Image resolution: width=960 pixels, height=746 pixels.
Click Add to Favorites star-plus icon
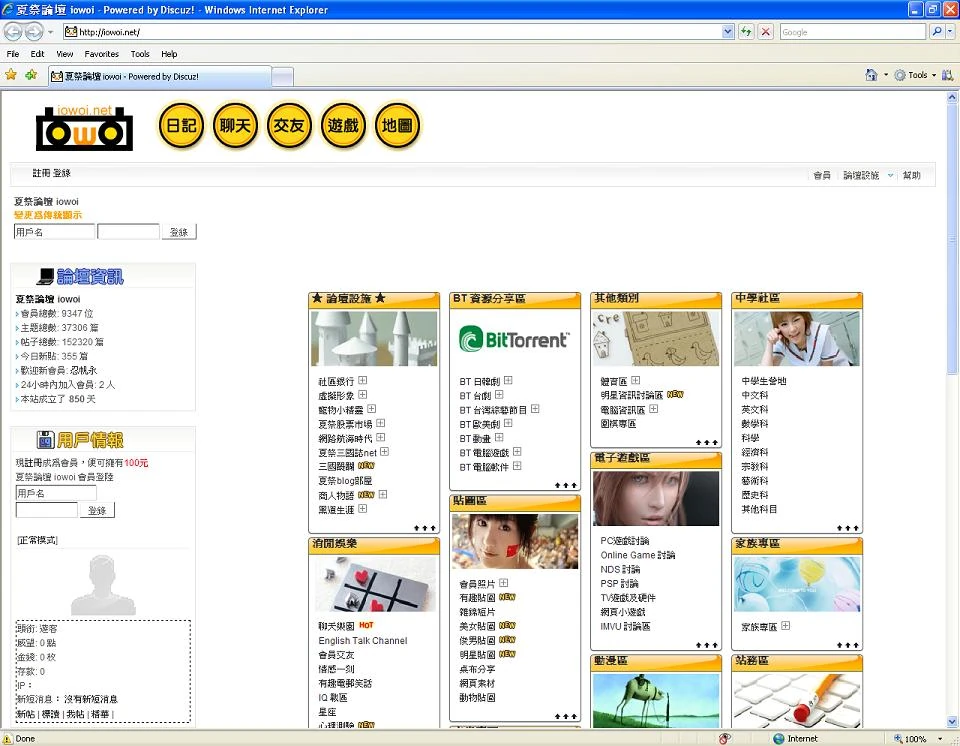(31, 75)
